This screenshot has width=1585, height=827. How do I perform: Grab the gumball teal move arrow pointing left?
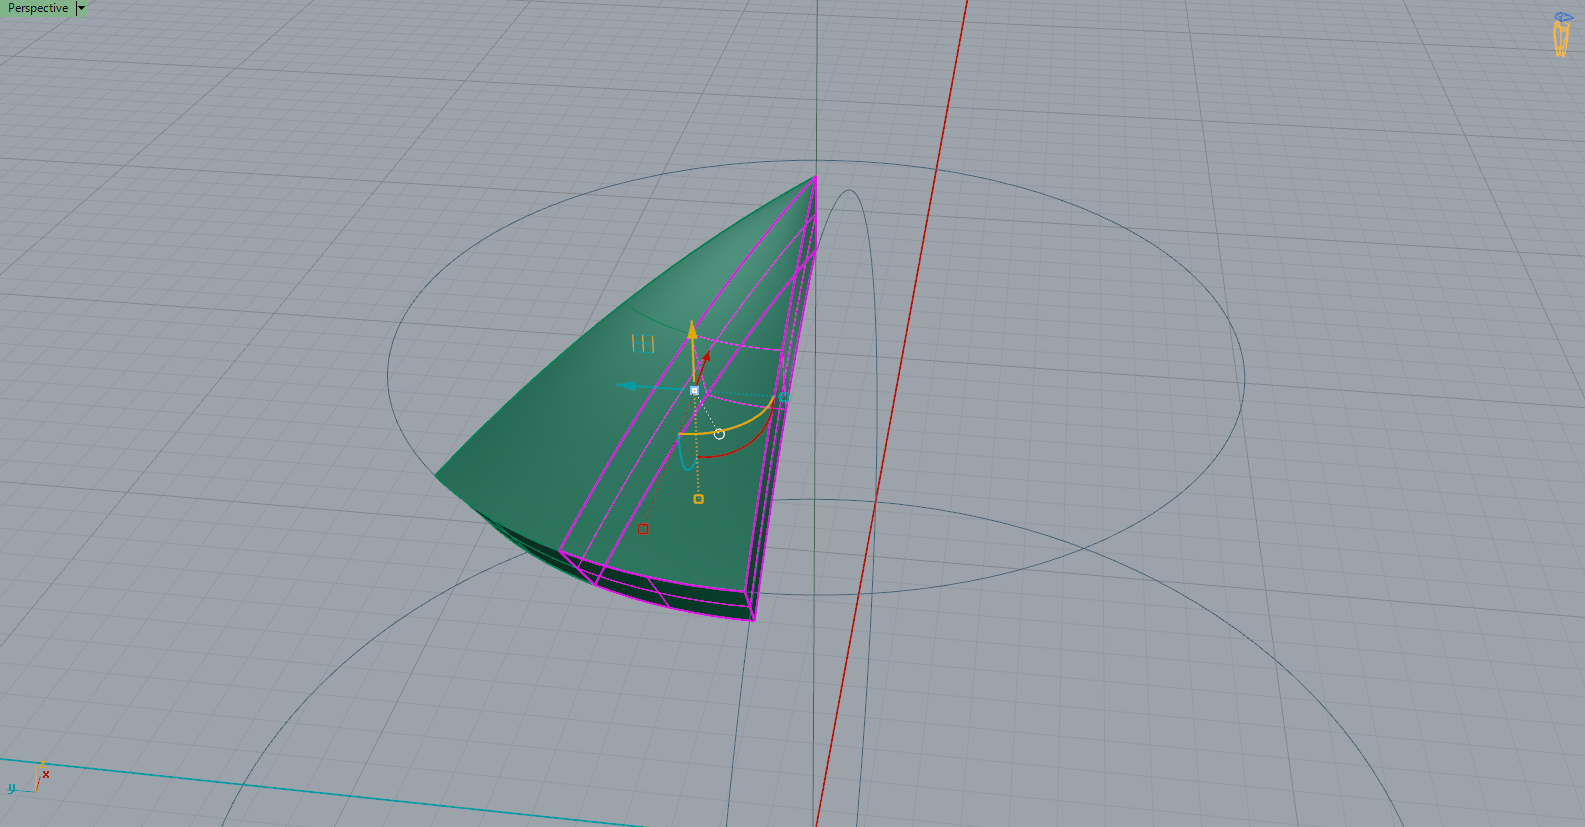tap(628, 385)
